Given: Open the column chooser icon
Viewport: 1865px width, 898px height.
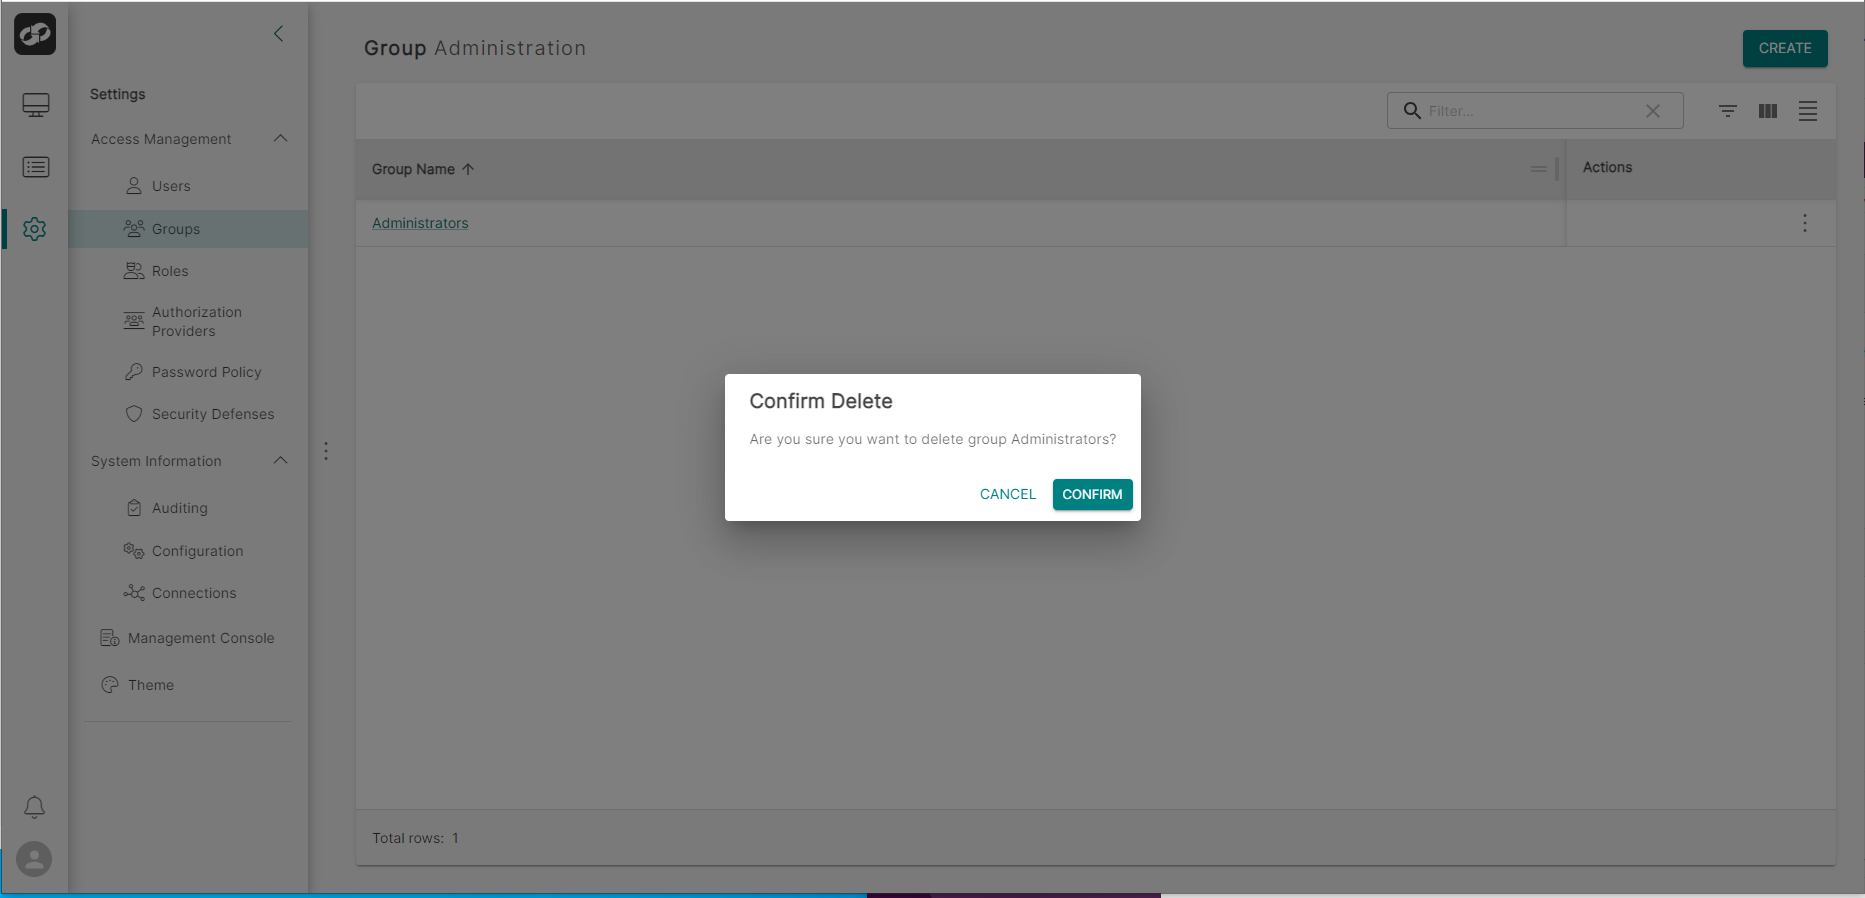Looking at the screenshot, I should pos(1768,111).
